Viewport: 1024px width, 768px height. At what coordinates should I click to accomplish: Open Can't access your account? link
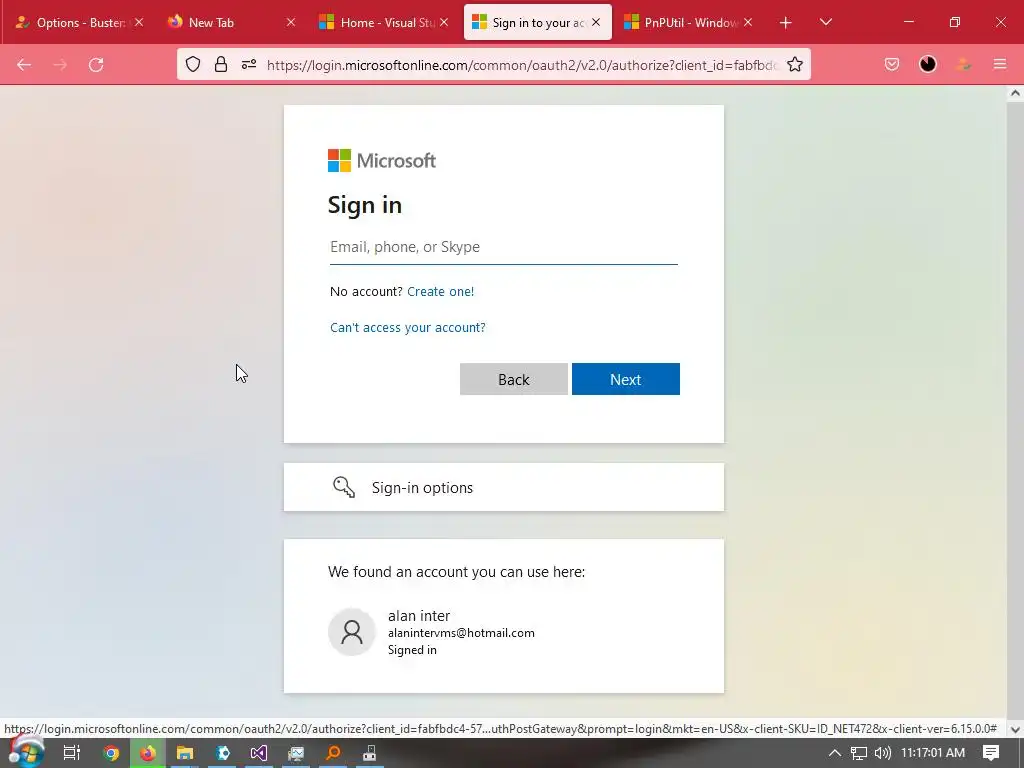[x=408, y=327]
